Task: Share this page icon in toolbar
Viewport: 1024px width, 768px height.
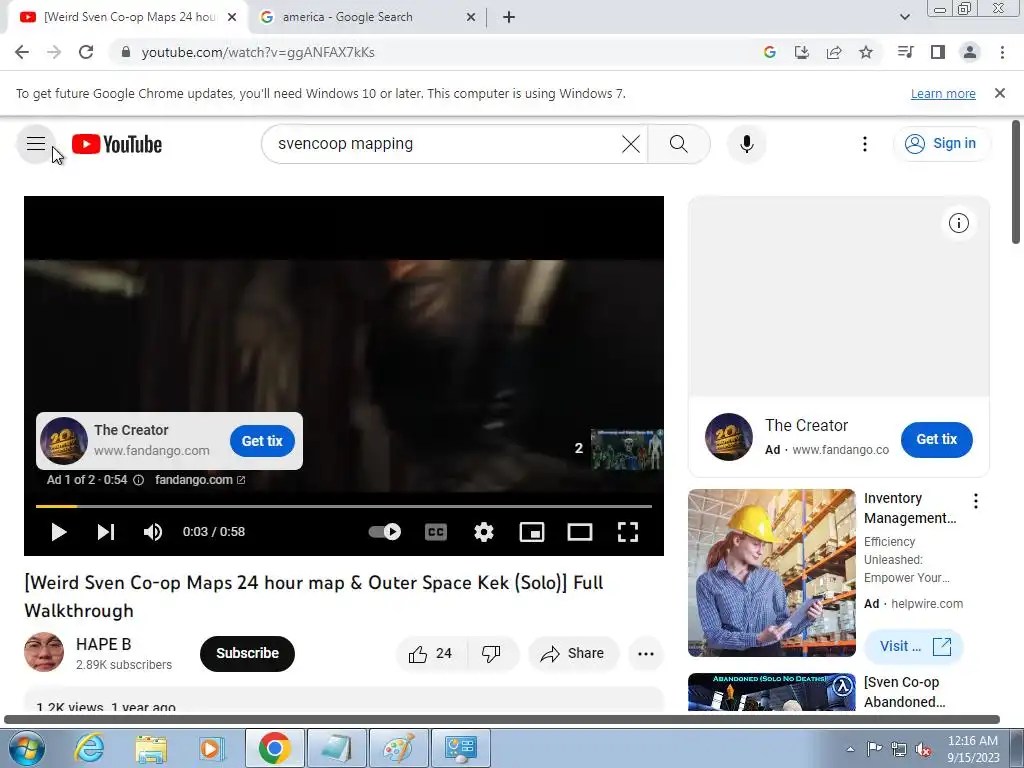Action: tap(834, 52)
